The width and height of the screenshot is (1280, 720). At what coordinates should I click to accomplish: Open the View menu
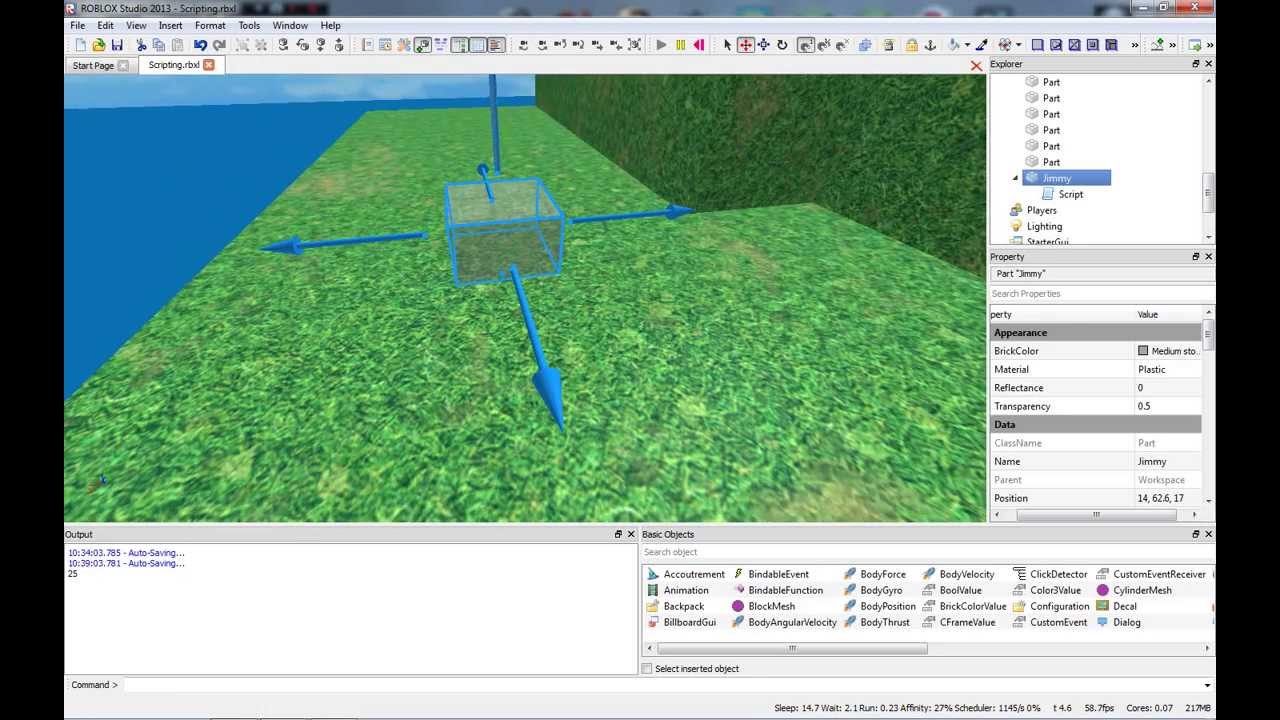pos(136,25)
